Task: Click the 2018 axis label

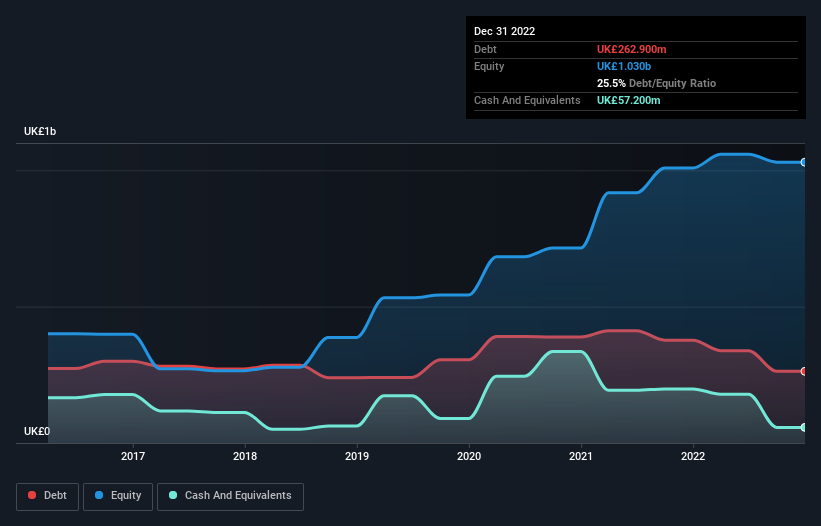Action: [245, 456]
